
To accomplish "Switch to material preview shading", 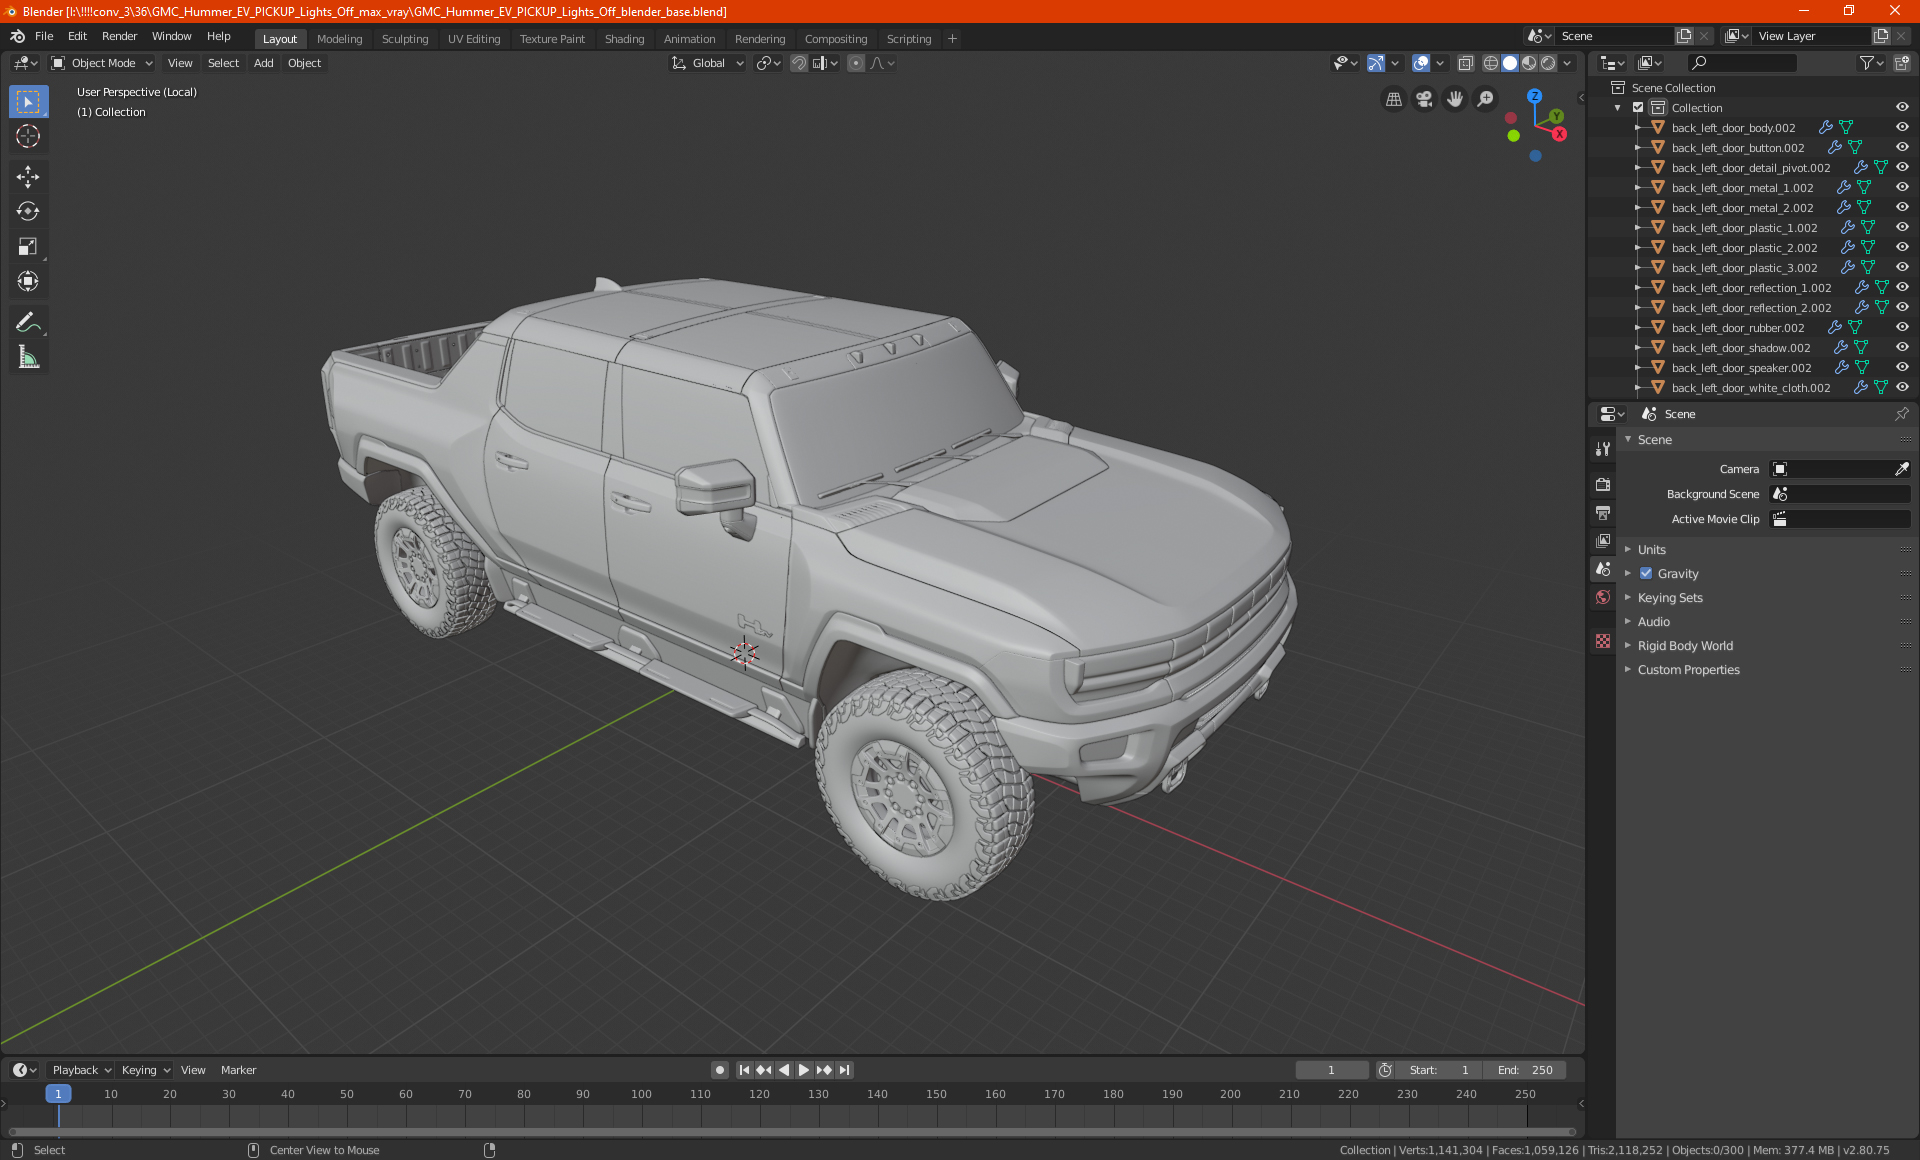I will [x=1529, y=63].
